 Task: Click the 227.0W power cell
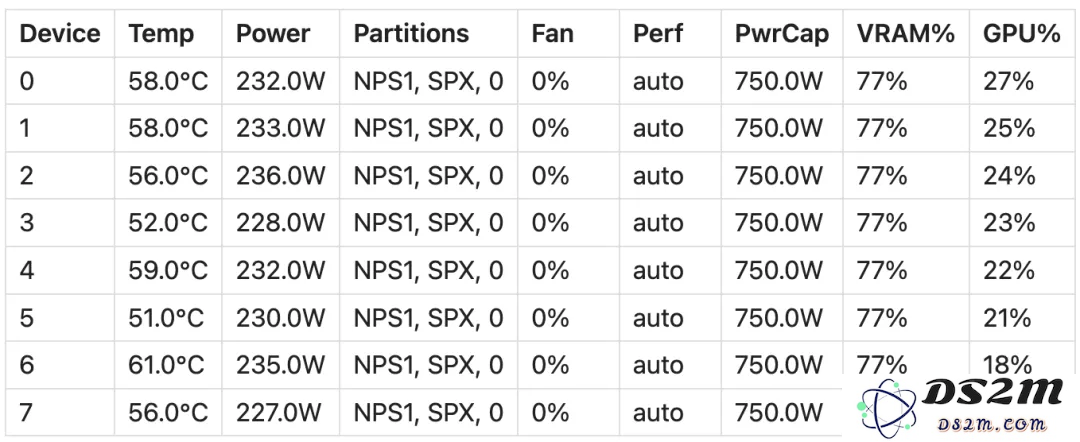tap(280, 412)
